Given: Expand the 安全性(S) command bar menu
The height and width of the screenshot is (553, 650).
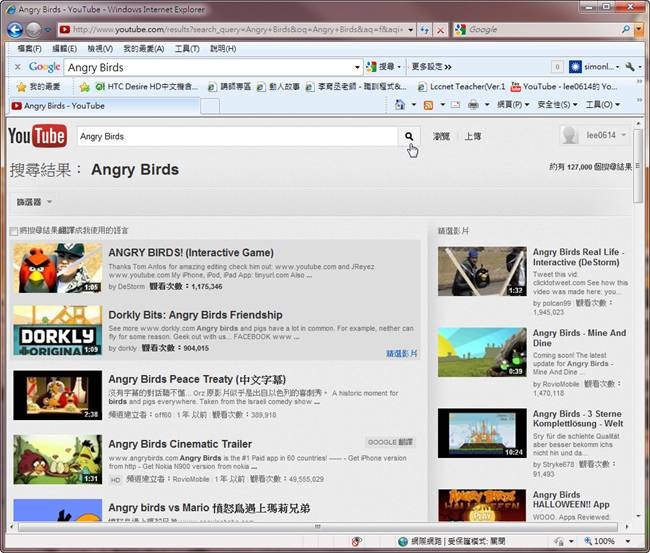Looking at the screenshot, I should tap(557, 105).
